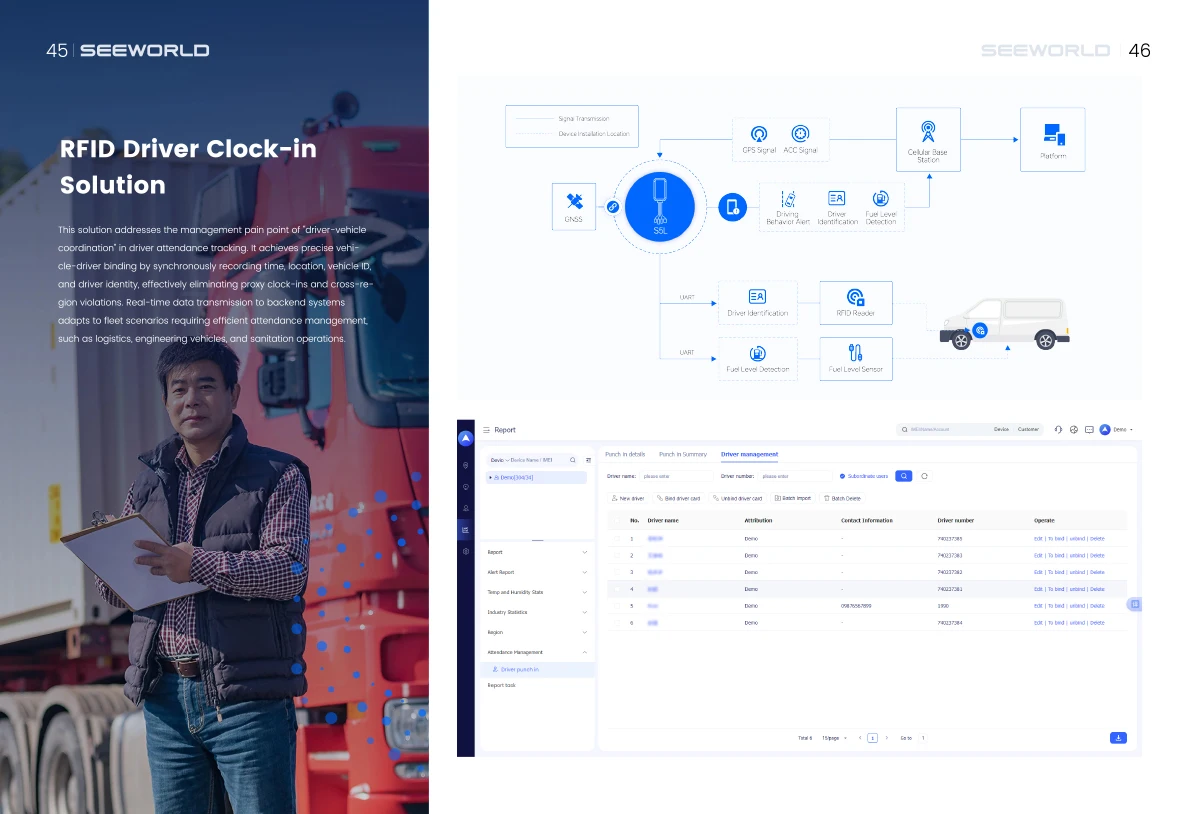Click the headset support icon in header
The image size is (1200, 814).
point(1058,429)
